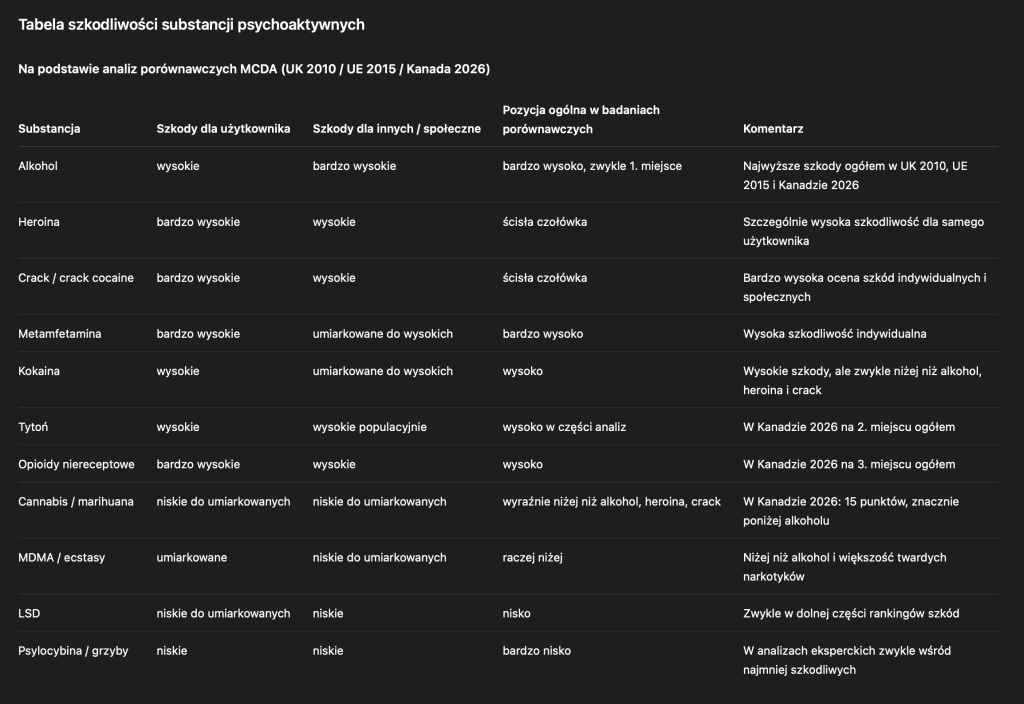
Task: Click the 'Pozycja ogólna w badaniach porównawczych' header
Action: pos(581,119)
